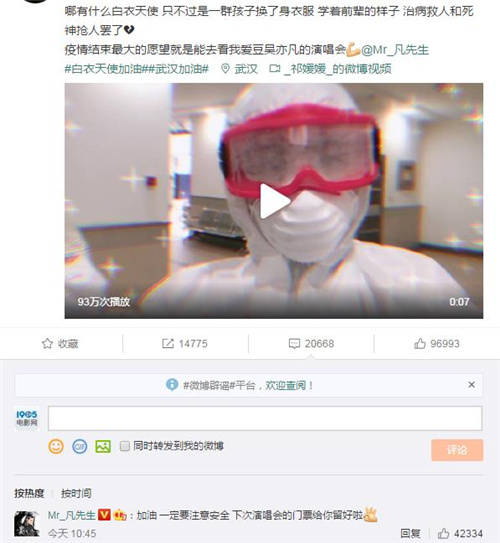Play the video with the center play button
The width and height of the screenshot is (500, 543).
[x=274, y=202]
